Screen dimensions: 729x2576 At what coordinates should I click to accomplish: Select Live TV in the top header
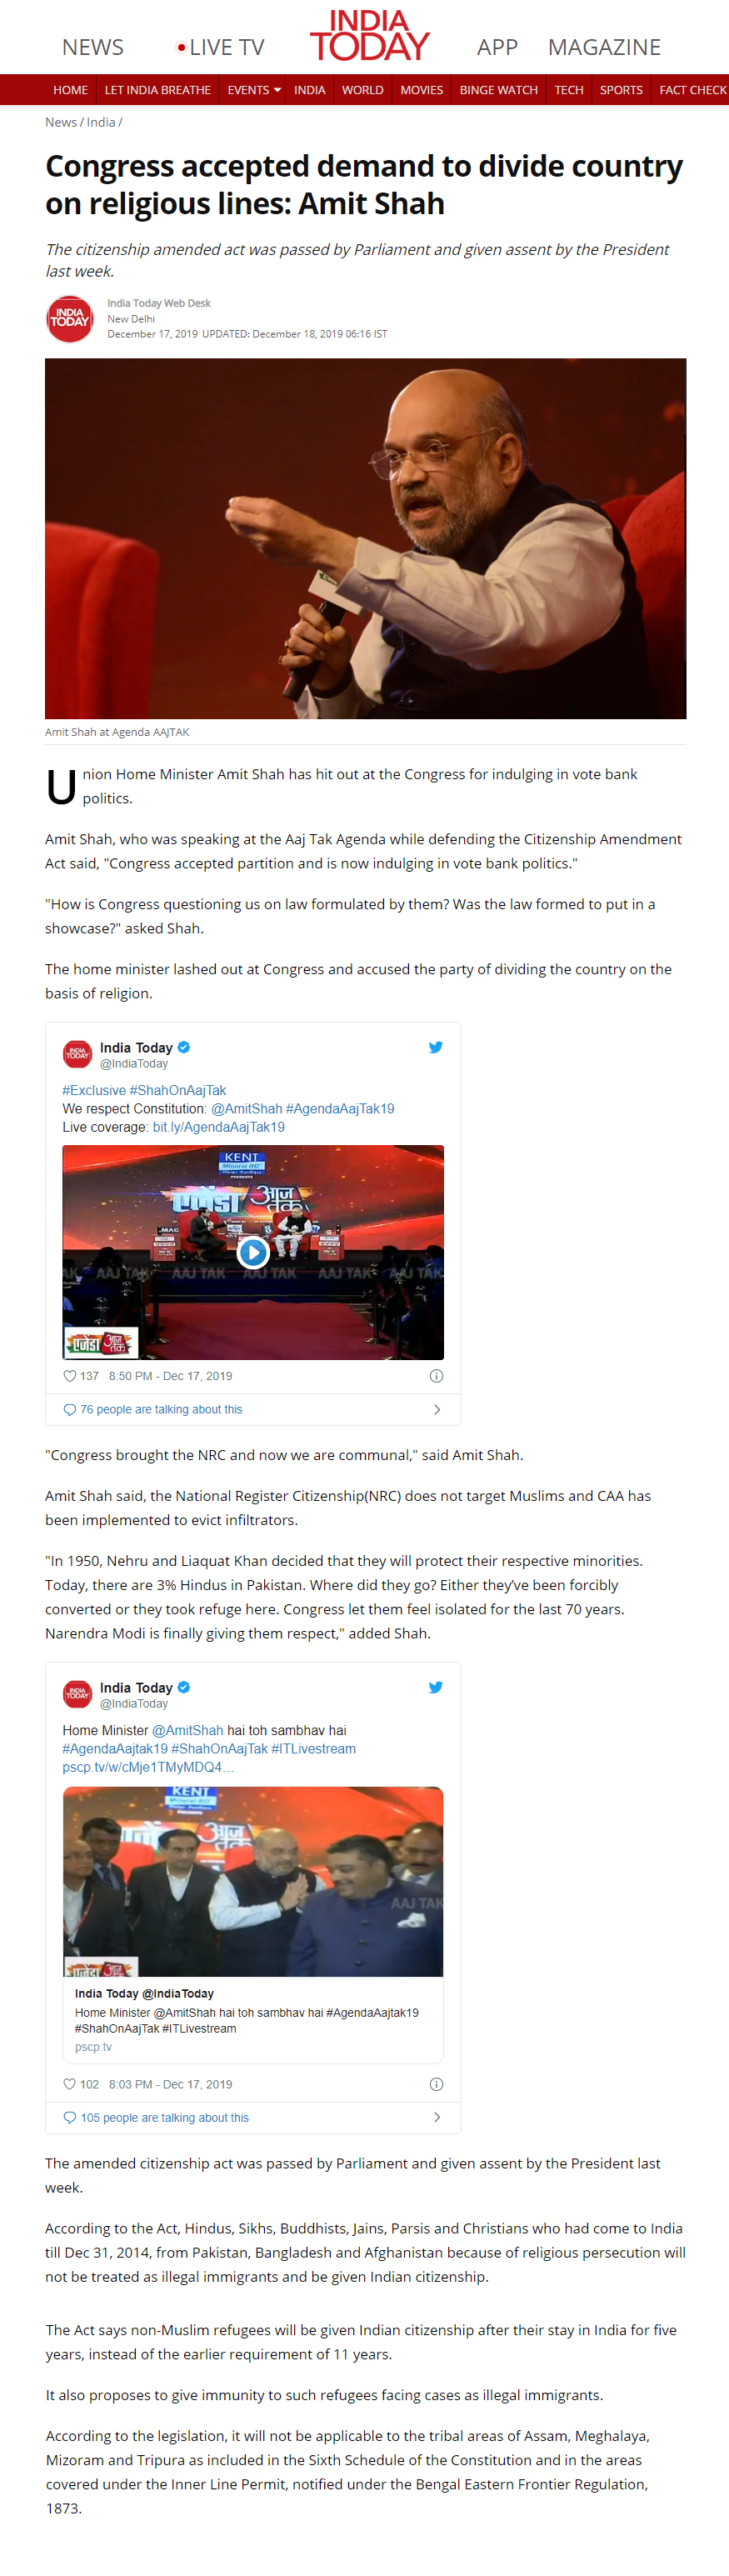(x=220, y=47)
